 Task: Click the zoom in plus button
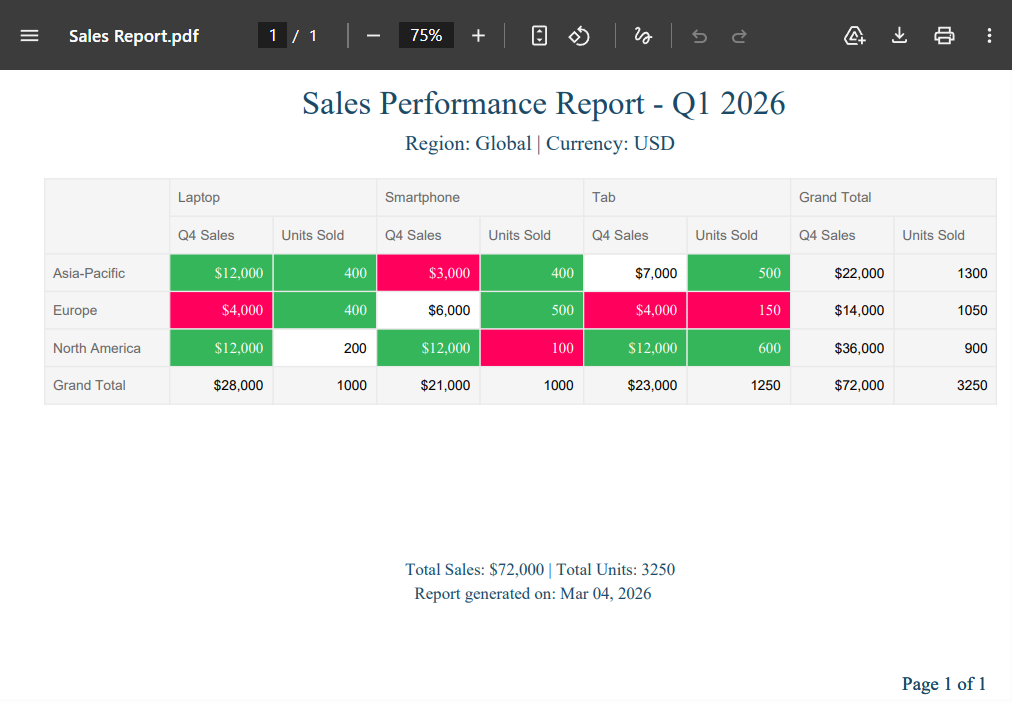(x=478, y=35)
